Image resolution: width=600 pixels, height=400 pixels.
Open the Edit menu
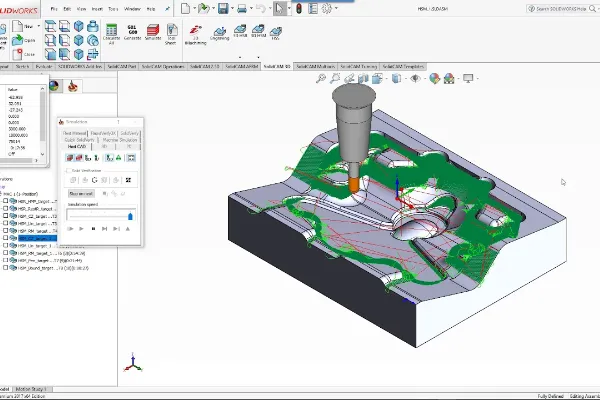coord(67,8)
